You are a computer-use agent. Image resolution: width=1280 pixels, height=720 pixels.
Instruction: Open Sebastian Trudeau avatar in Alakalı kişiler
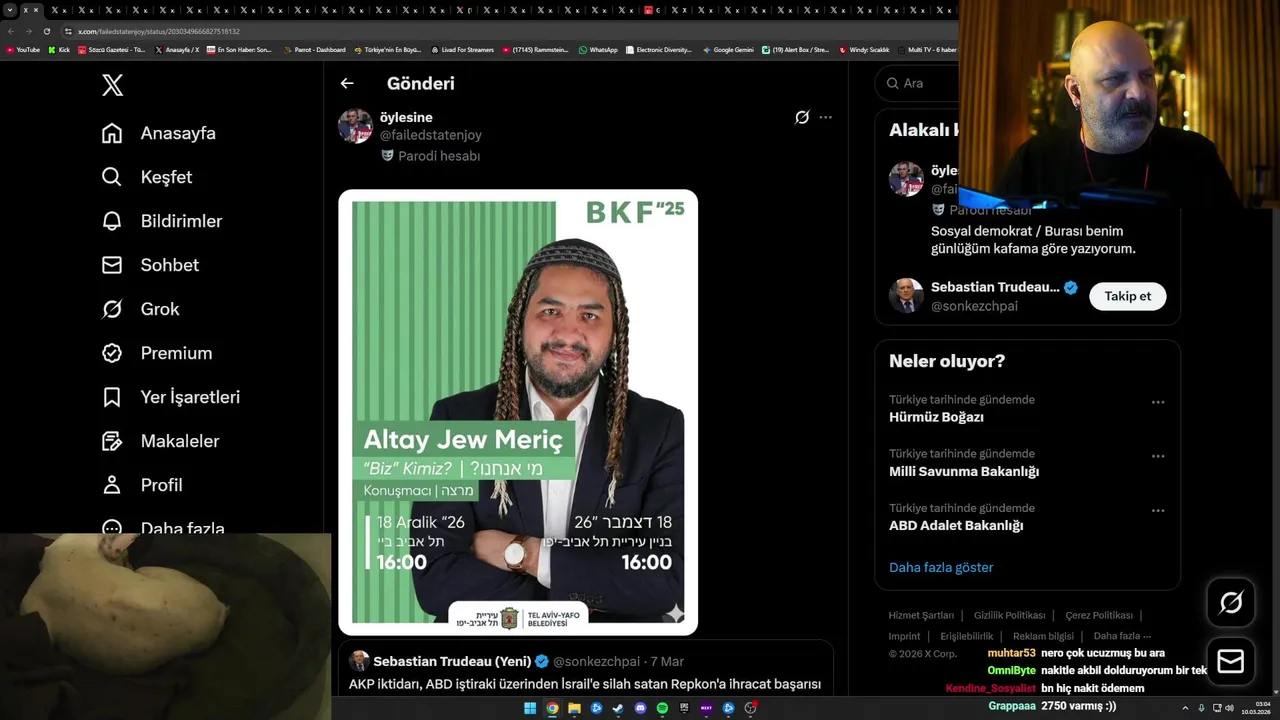(906, 296)
